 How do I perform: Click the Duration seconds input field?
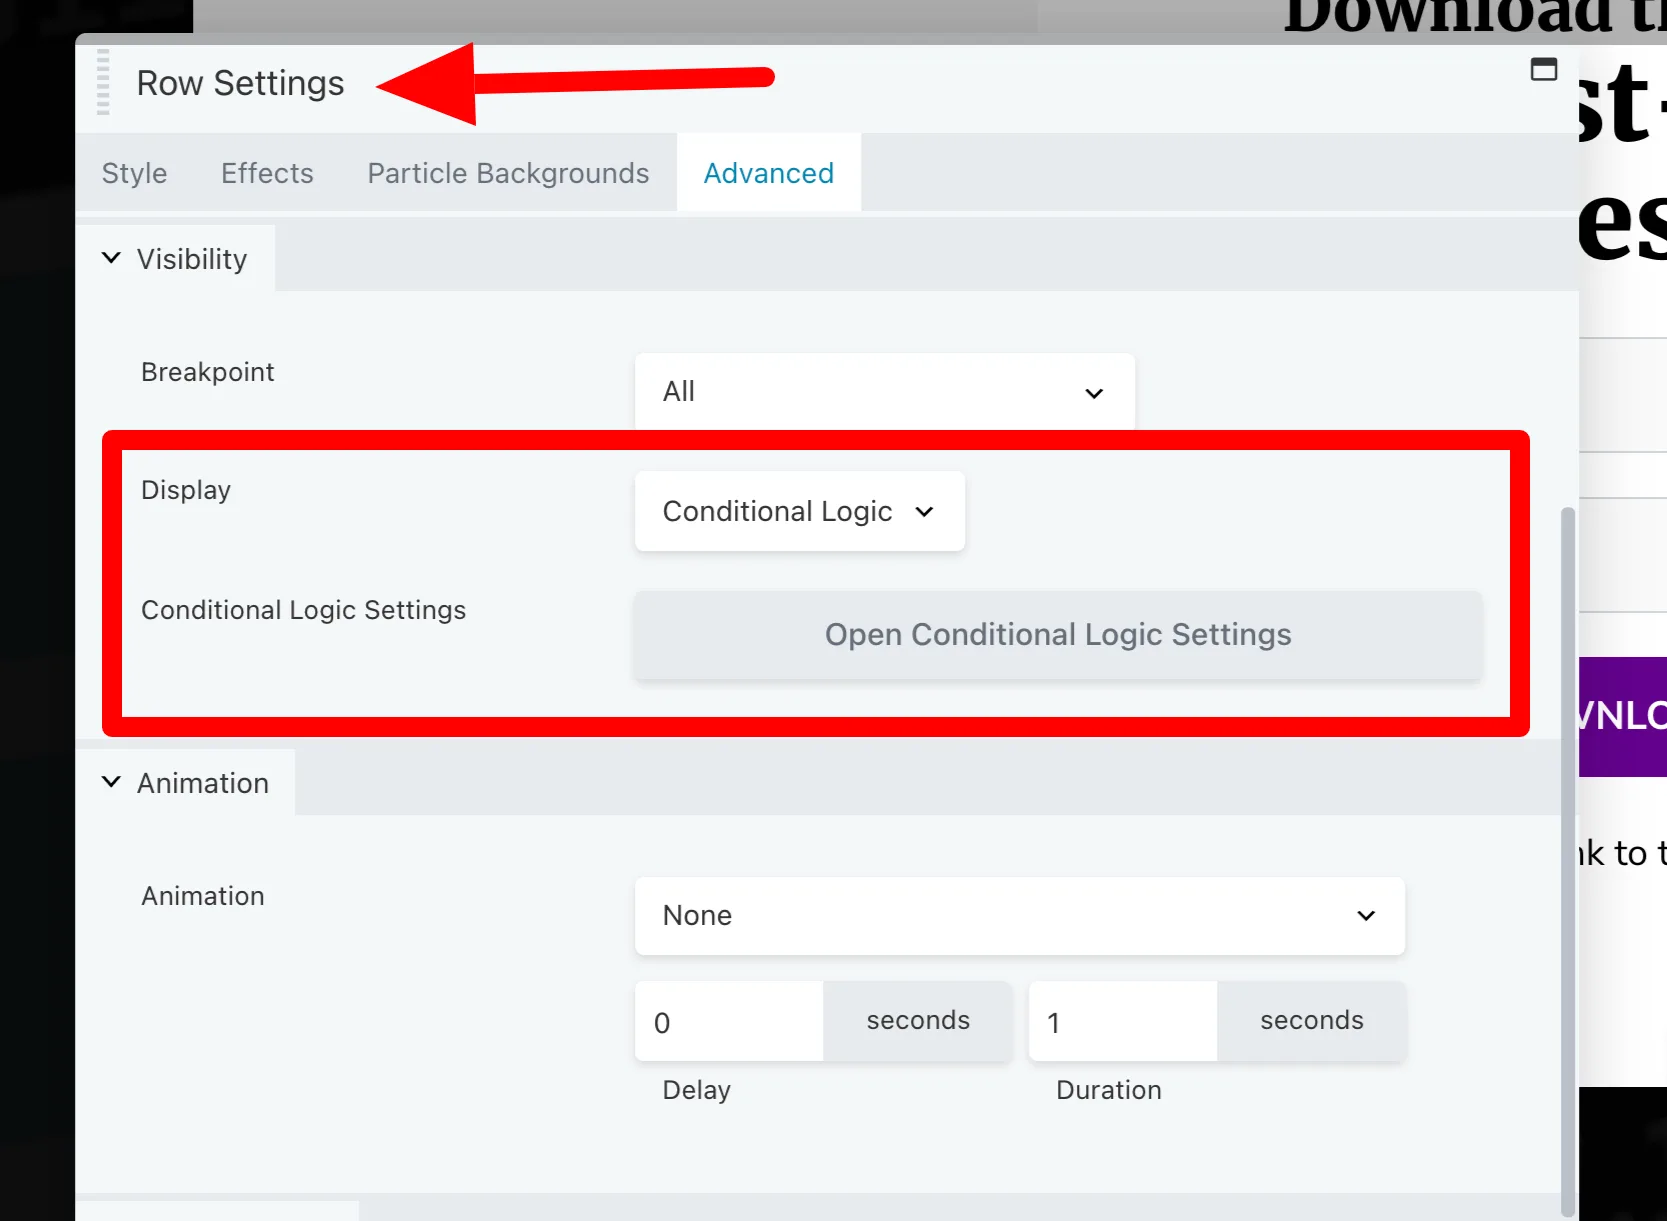1122,1022
